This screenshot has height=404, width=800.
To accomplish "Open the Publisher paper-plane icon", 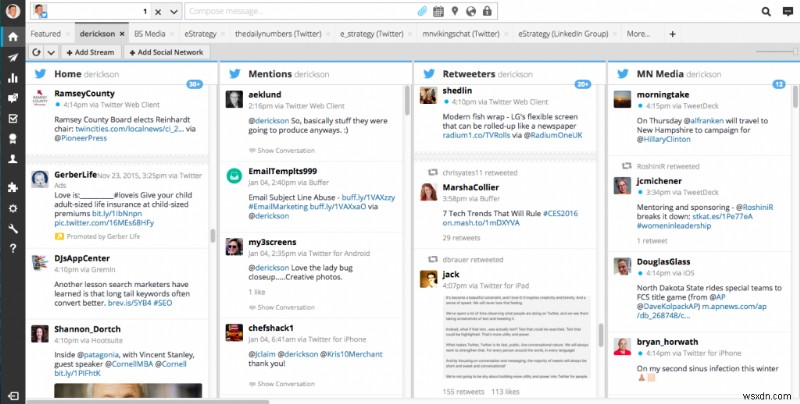I will [13, 58].
